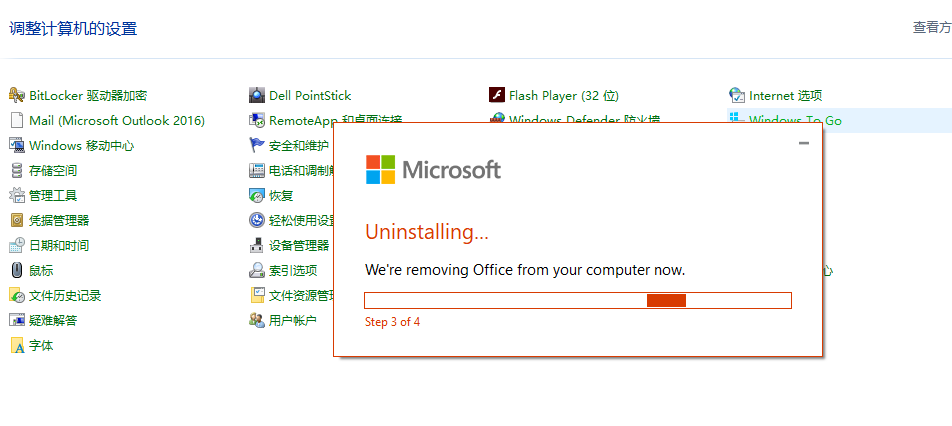
Task: Open the 鼠标 mouse icon
Action: [17, 270]
